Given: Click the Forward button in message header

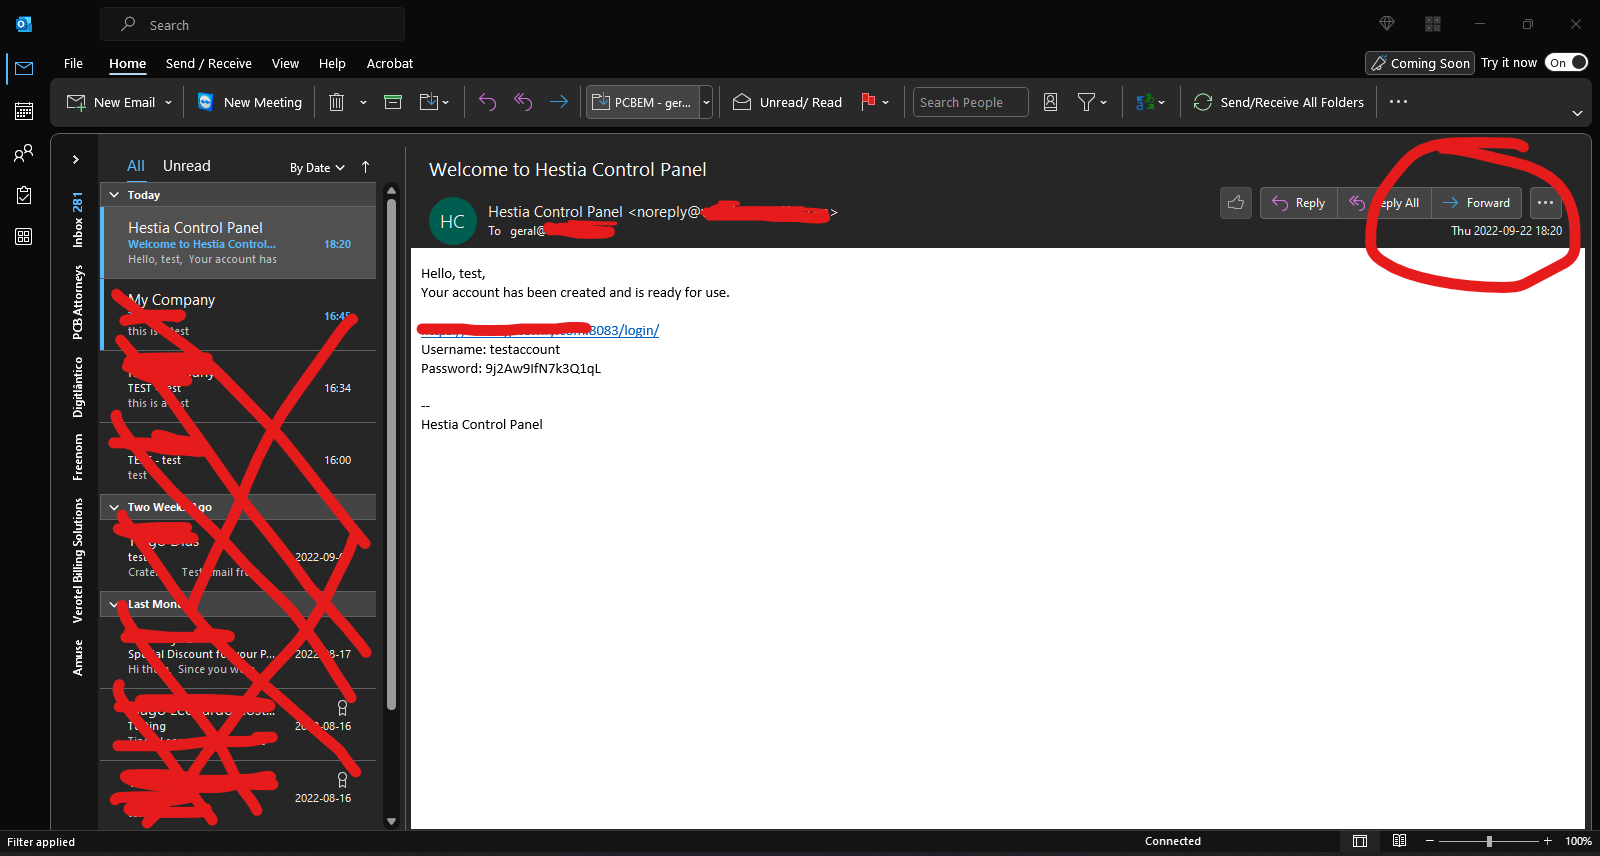Looking at the screenshot, I should [1476, 203].
